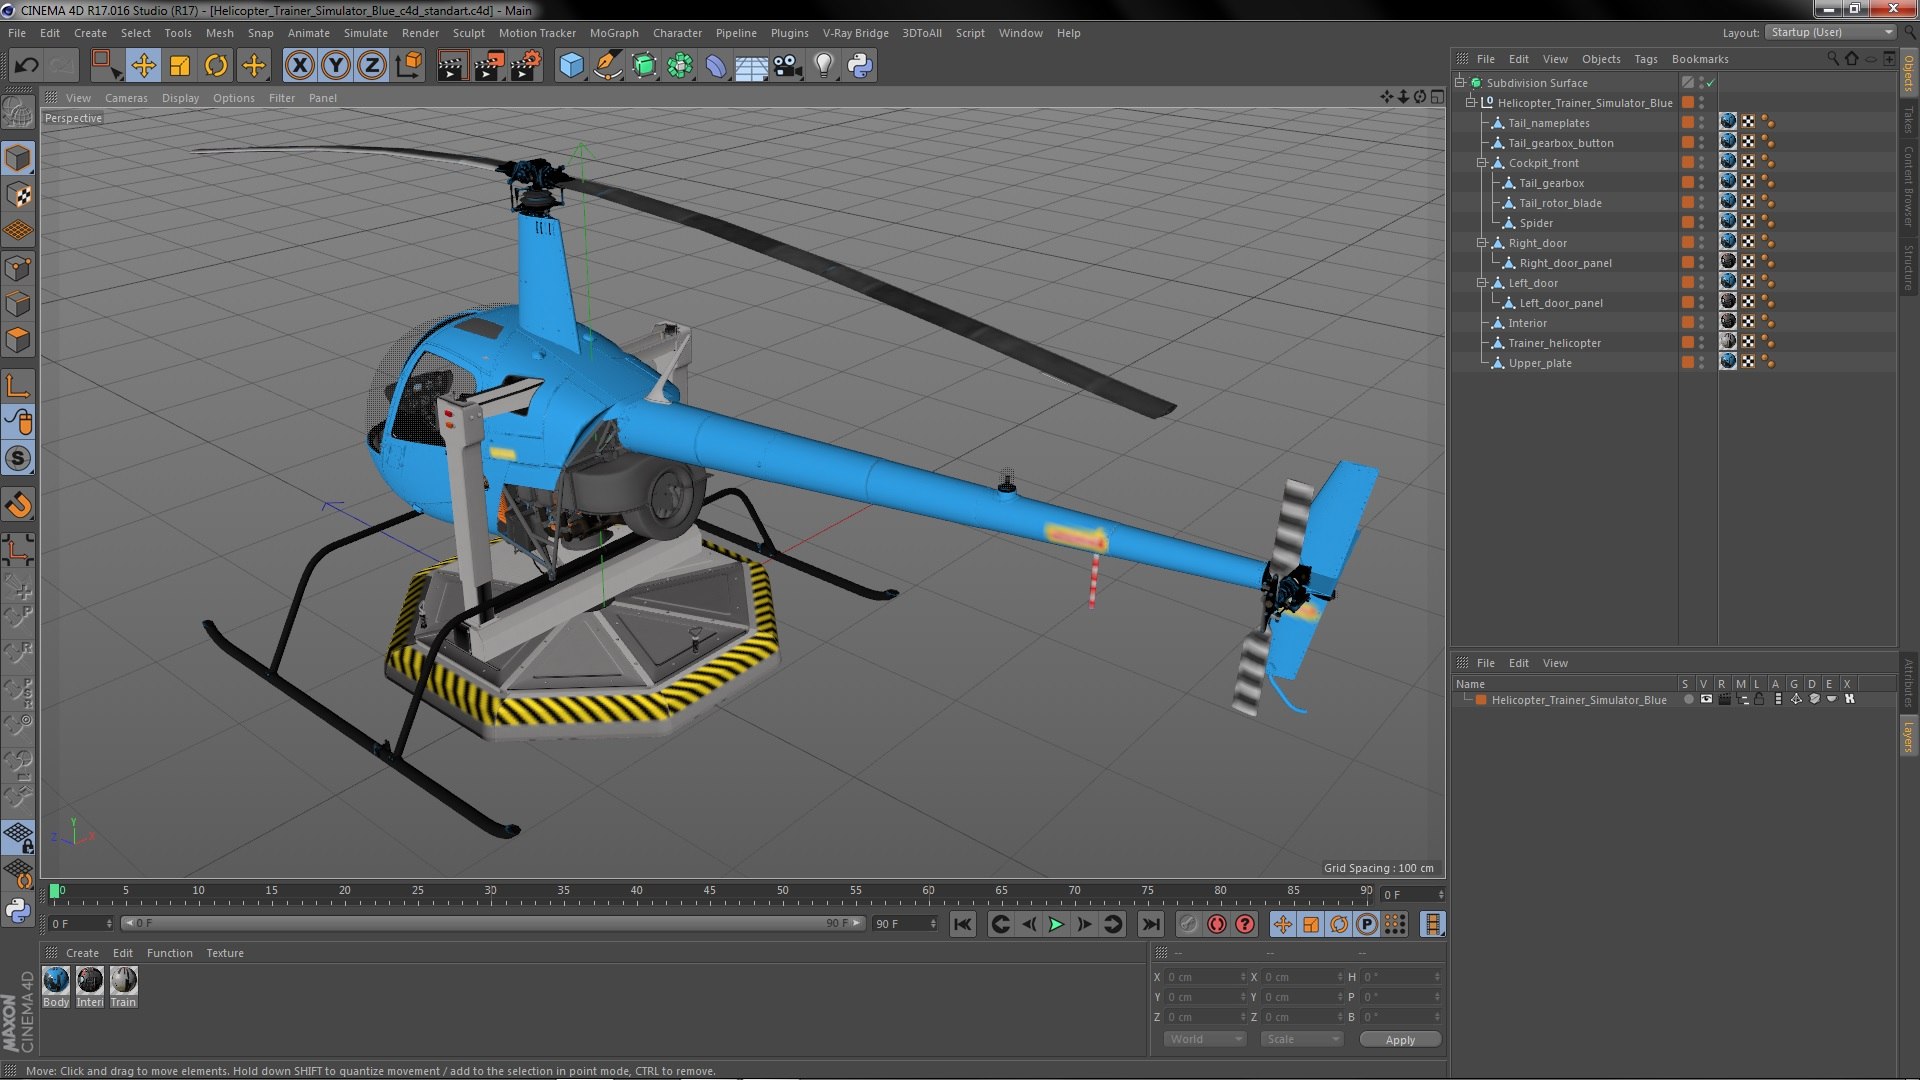Viewport: 1920px width, 1080px height.
Task: Open the Sculpt menu
Action: [x=468, y=33]
